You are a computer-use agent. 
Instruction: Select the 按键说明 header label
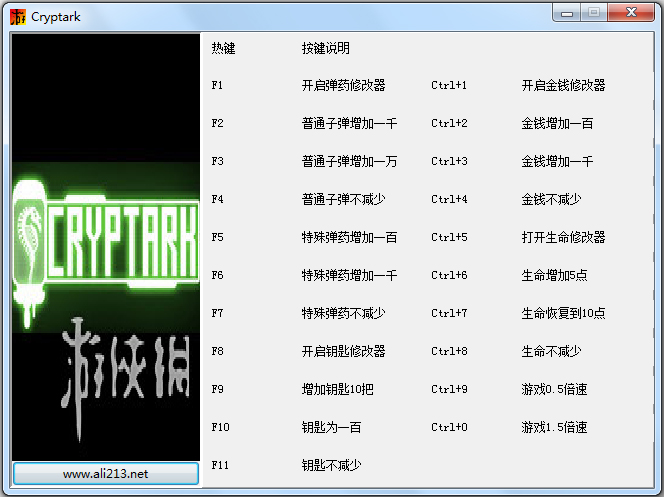326,48
